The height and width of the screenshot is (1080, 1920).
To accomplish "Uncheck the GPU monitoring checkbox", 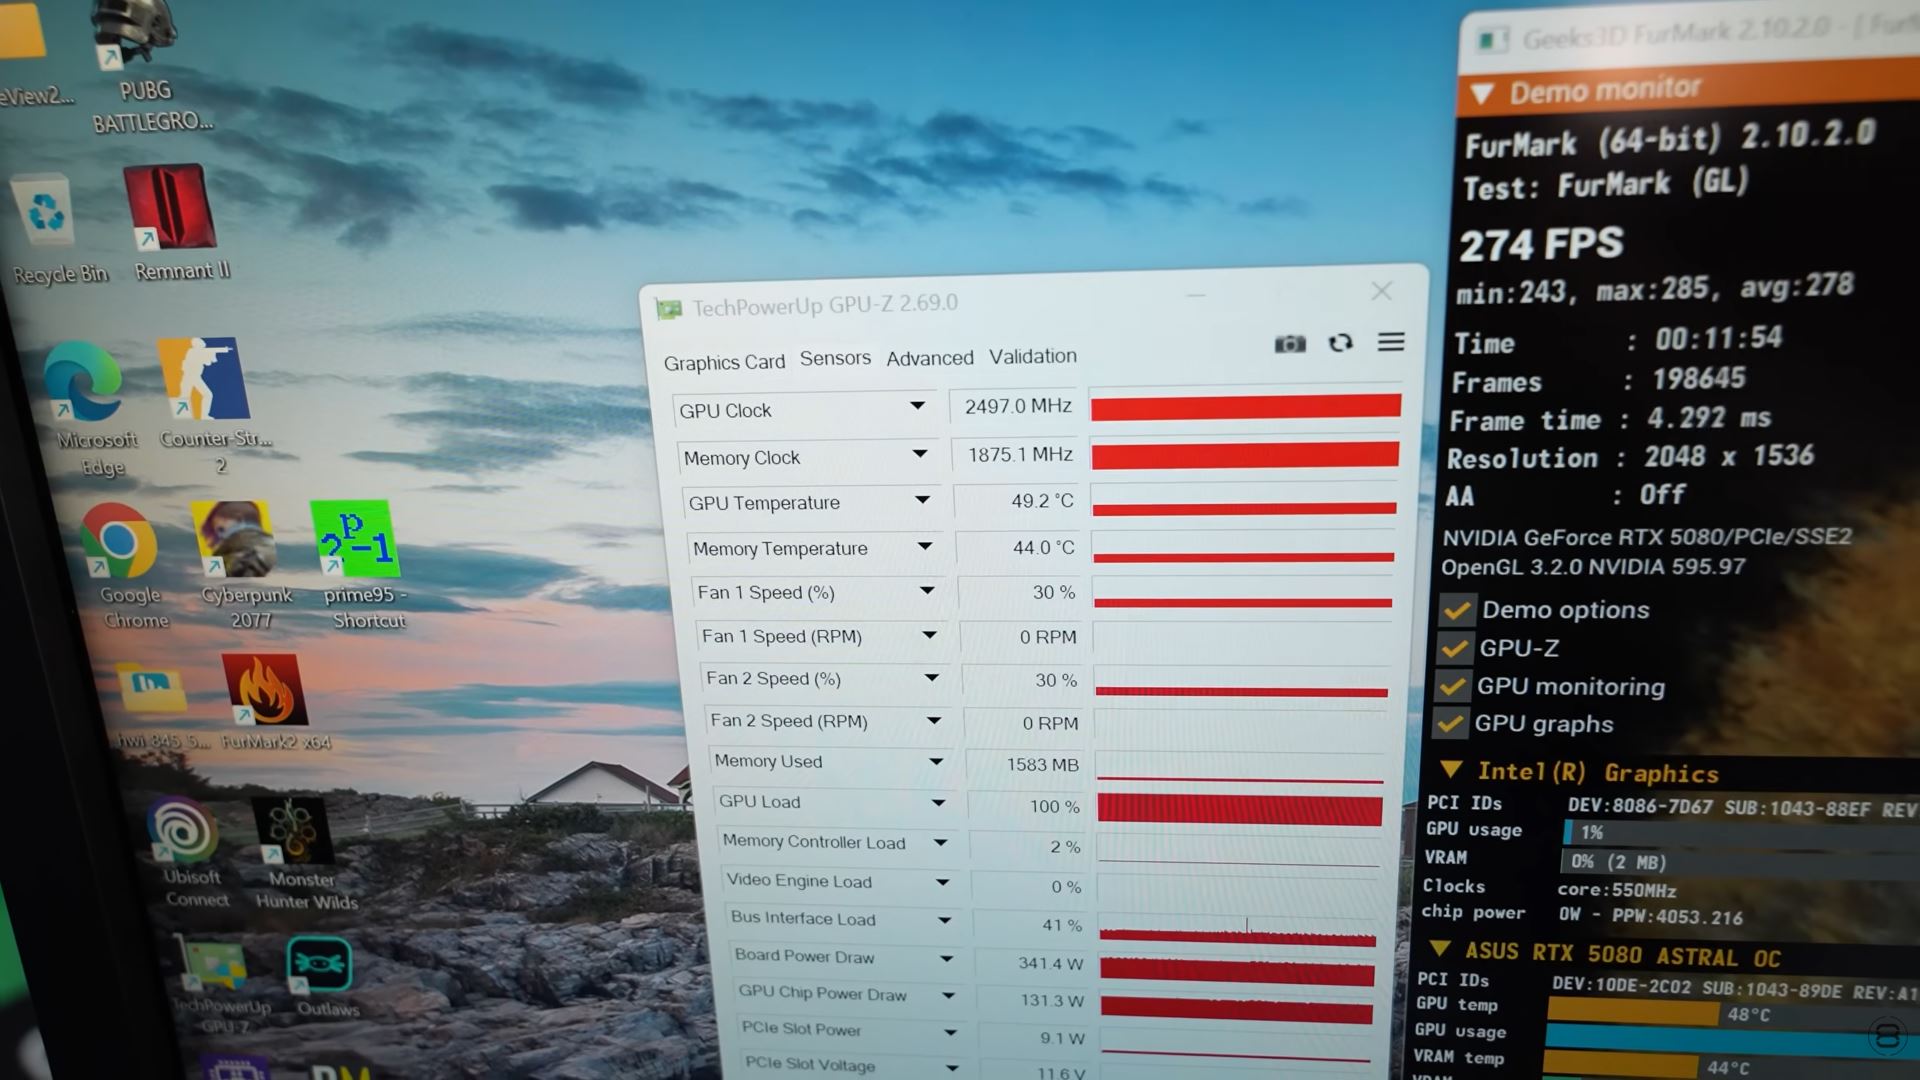I will [1452, 686].
